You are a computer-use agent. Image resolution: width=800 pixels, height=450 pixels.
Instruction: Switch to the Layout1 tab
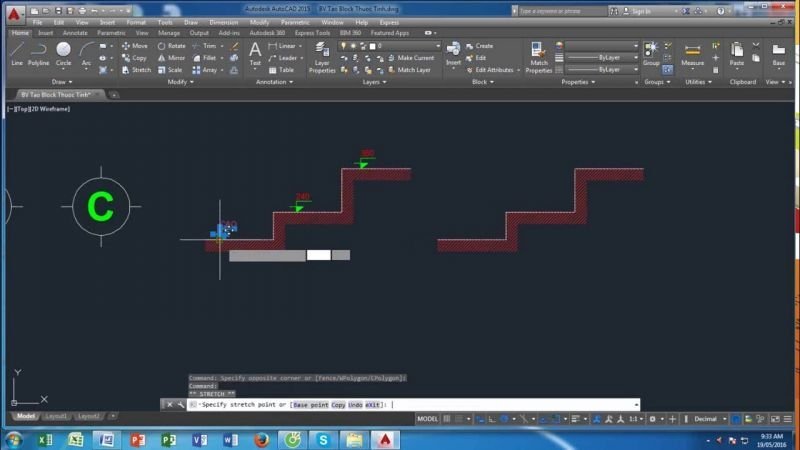(56, 416)
